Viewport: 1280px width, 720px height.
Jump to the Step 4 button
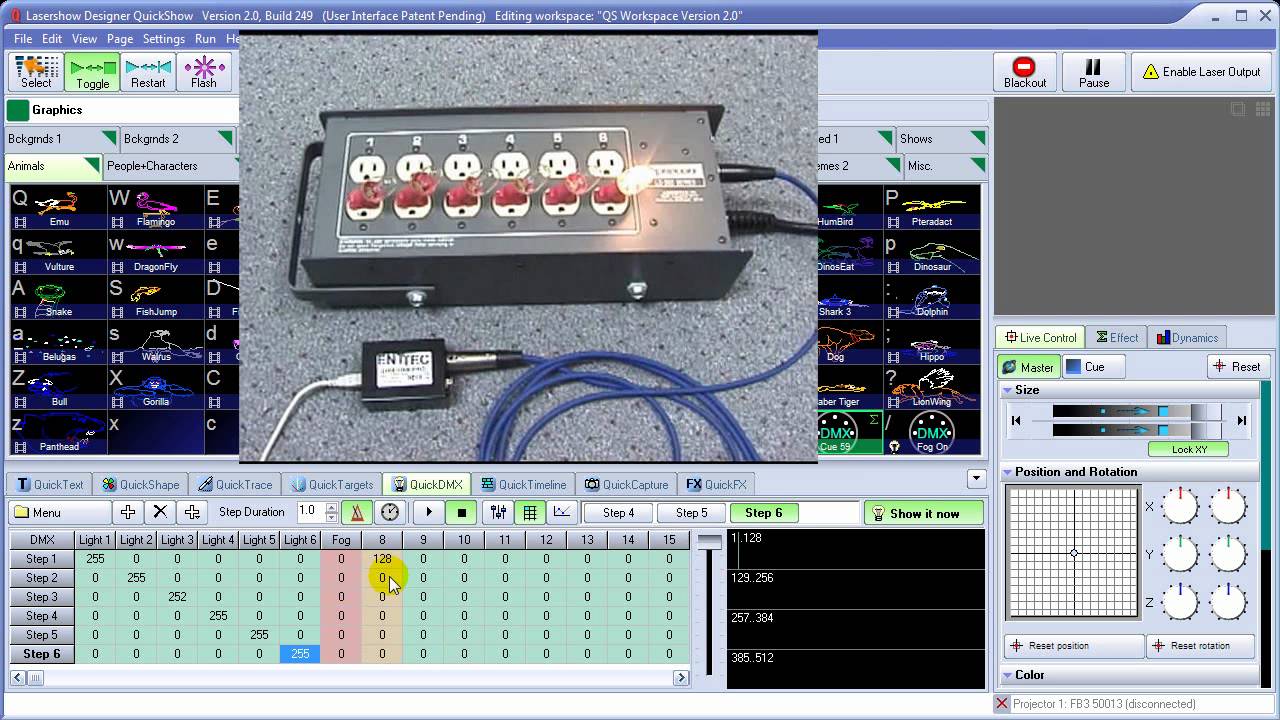[x=618, y=513]
